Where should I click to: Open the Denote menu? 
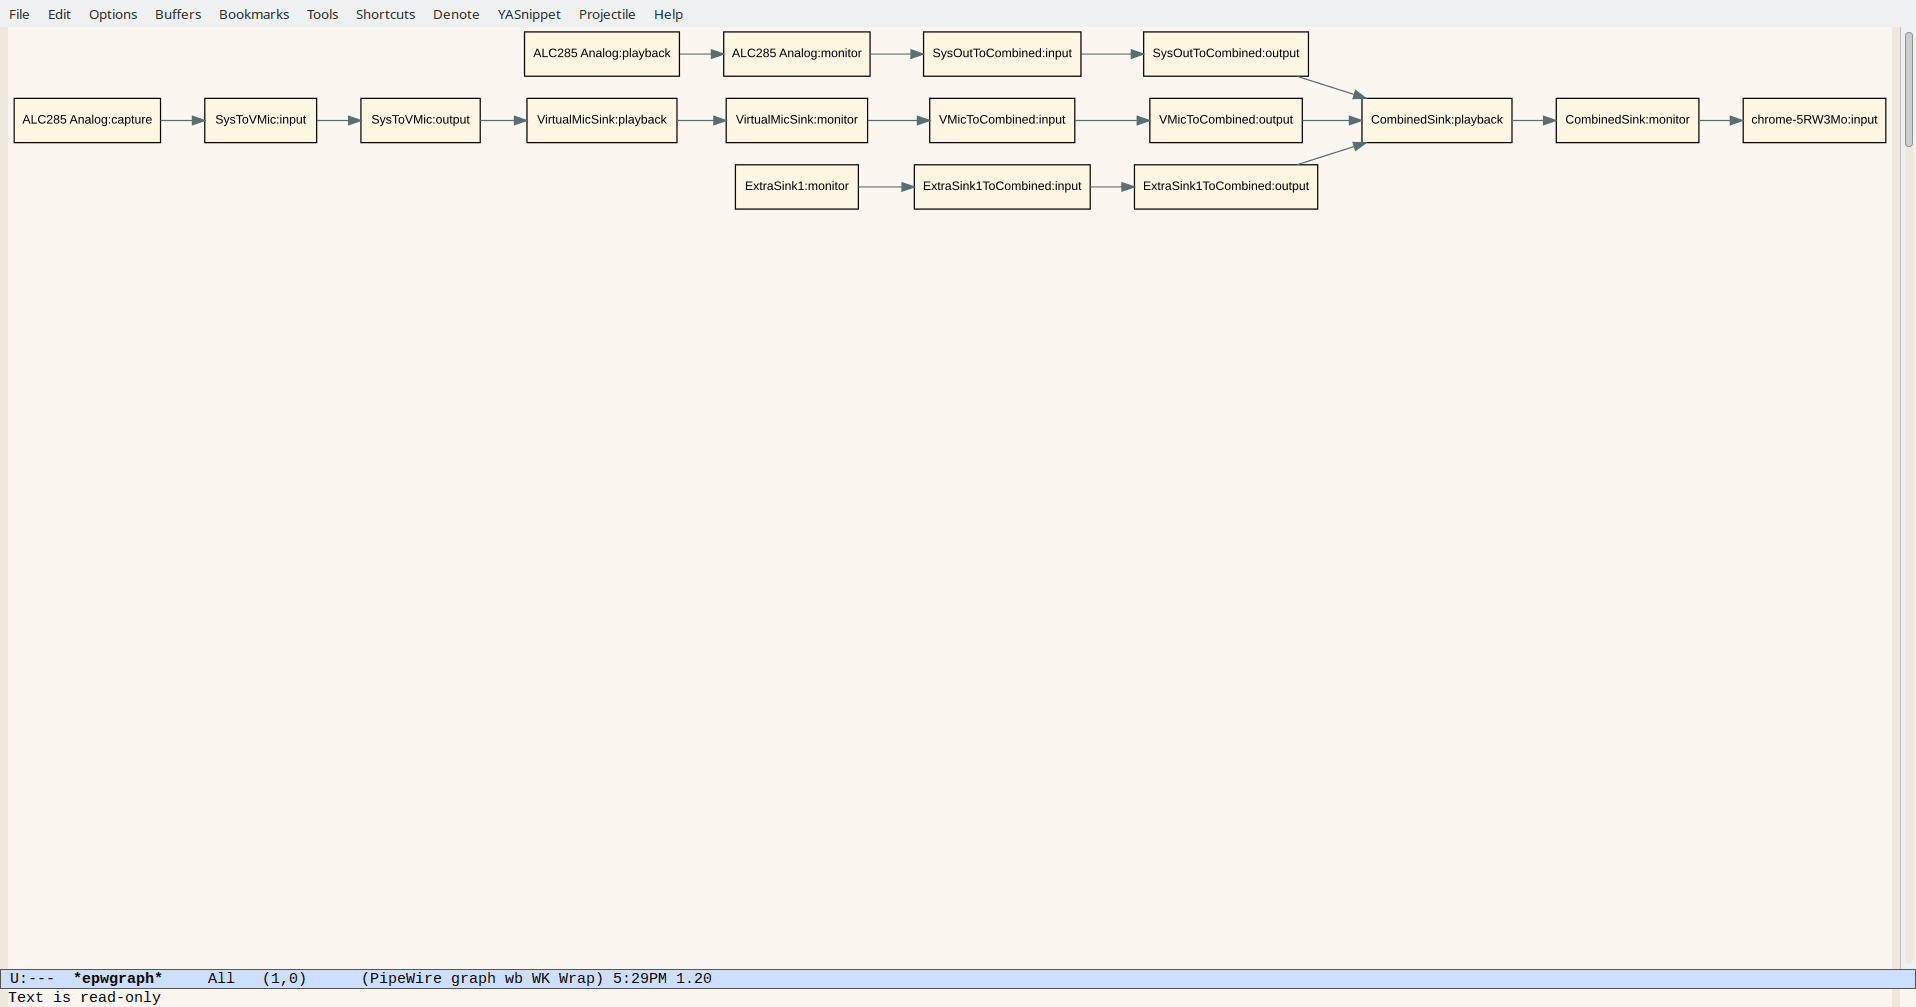tap(455, 14)
